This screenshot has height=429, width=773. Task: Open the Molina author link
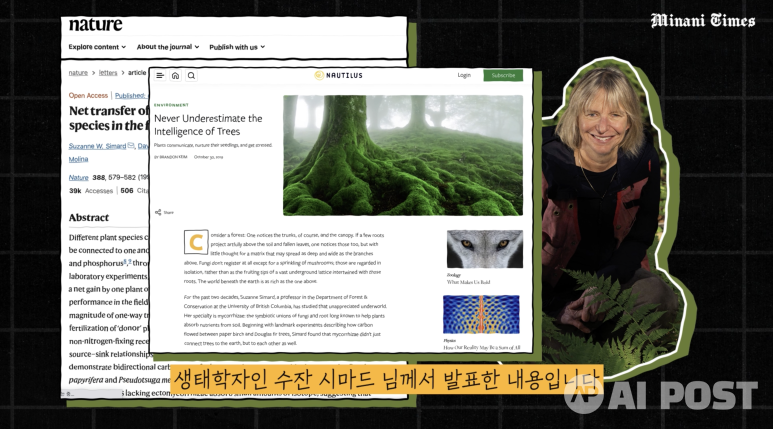click(78, 159)
